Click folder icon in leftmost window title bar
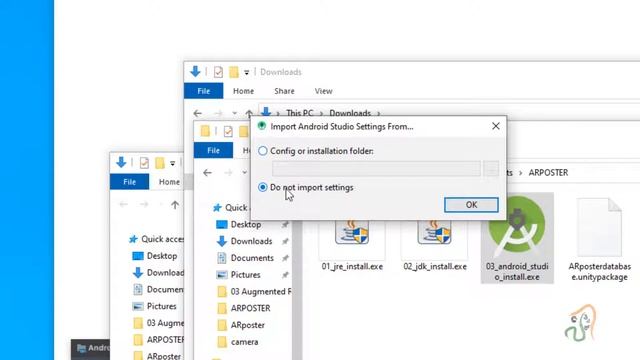 pos(160,163)
